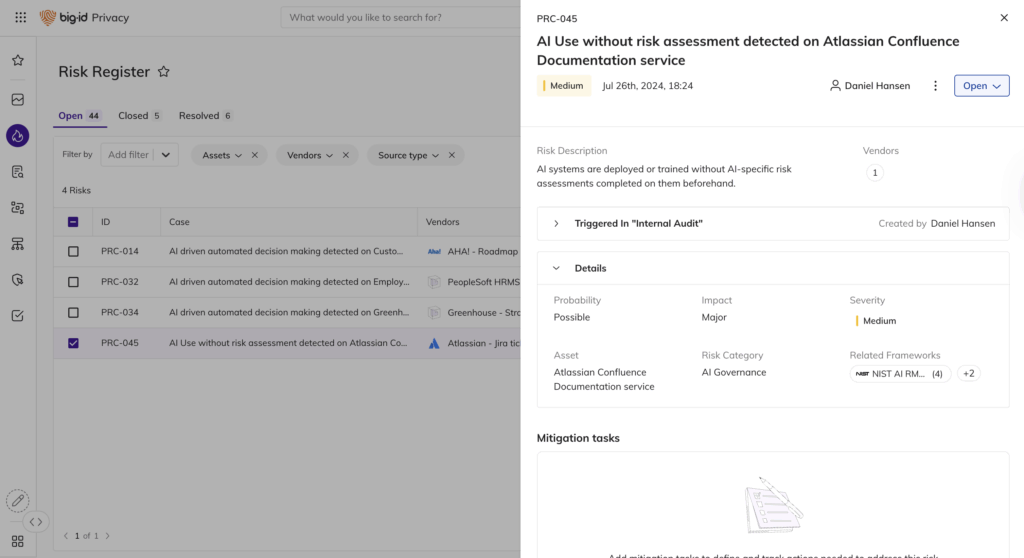This screenshot has height=558, width=1024.
Task: Collapse the Details section
Action: 557,268
